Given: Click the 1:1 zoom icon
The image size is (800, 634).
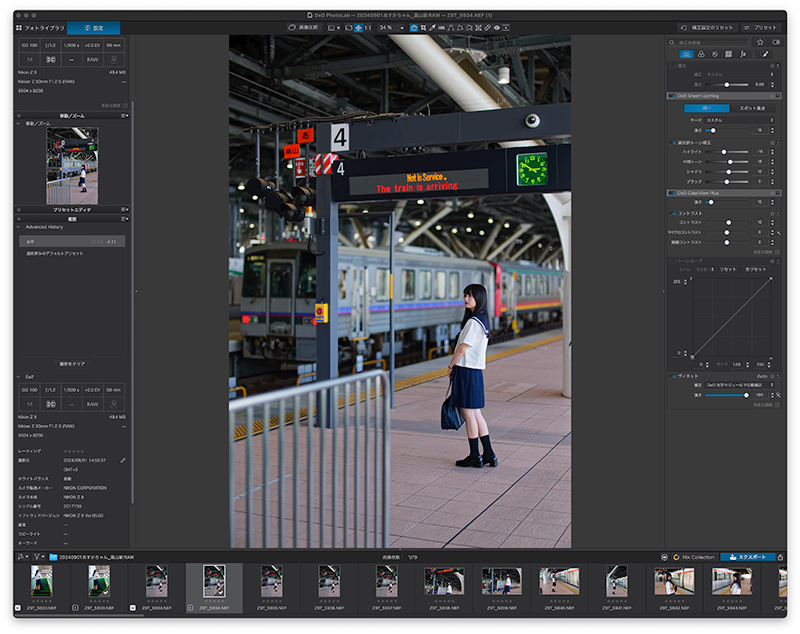Looking at the screenshot, I should coord(368,28).
